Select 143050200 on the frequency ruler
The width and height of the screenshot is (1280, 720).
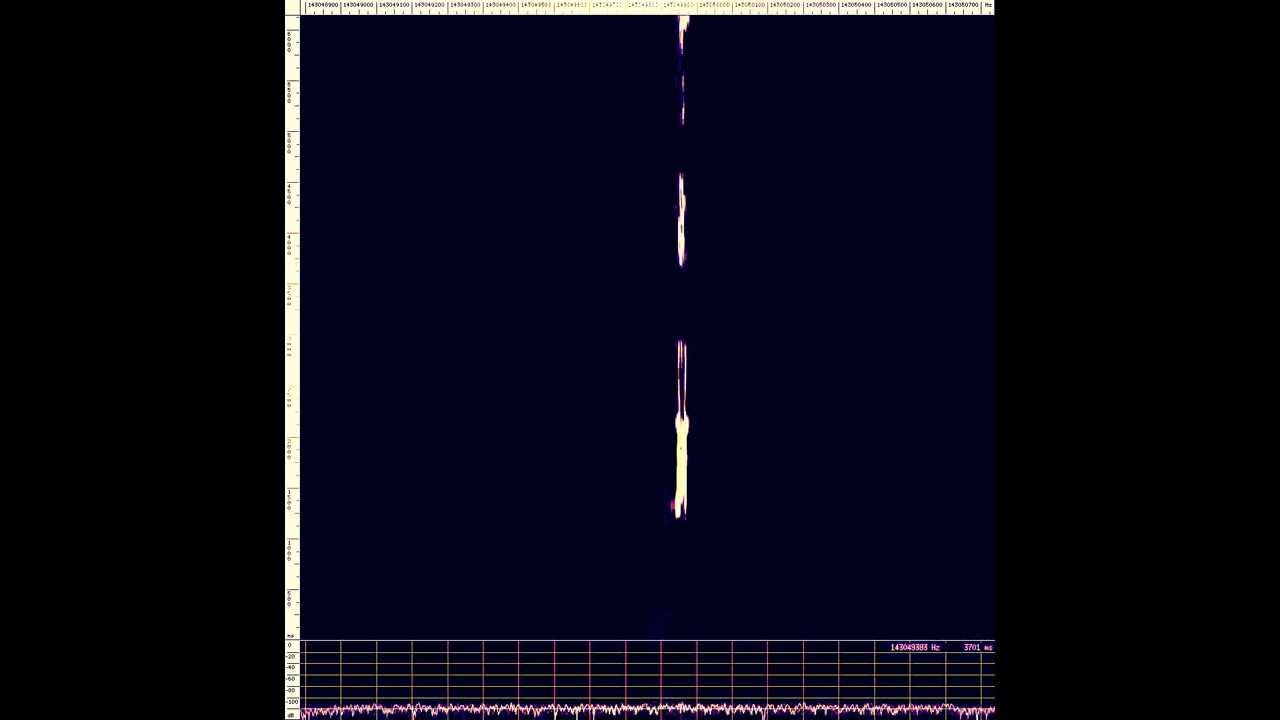(x=785, y=6)
